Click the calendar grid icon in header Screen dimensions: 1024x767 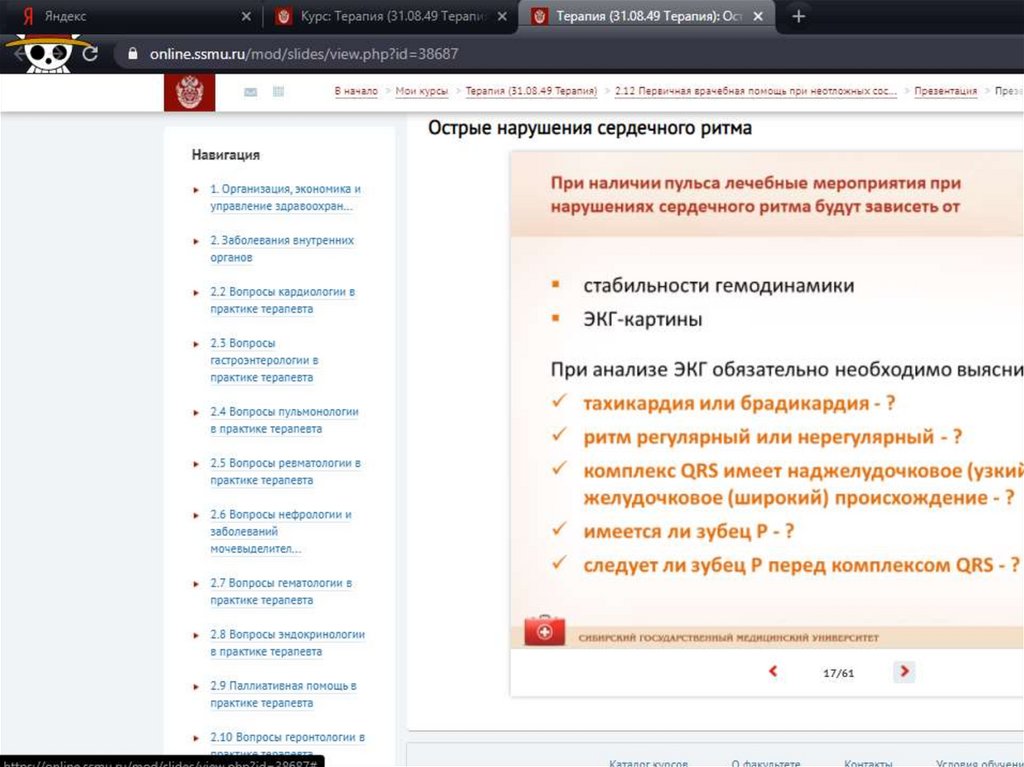point(279,92)
